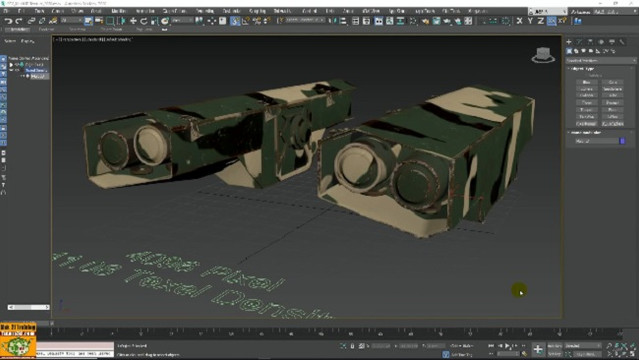Activate the Select and Scale tool
The width and height of the screenshot is (639, 360).
click(x=154, y=21)
